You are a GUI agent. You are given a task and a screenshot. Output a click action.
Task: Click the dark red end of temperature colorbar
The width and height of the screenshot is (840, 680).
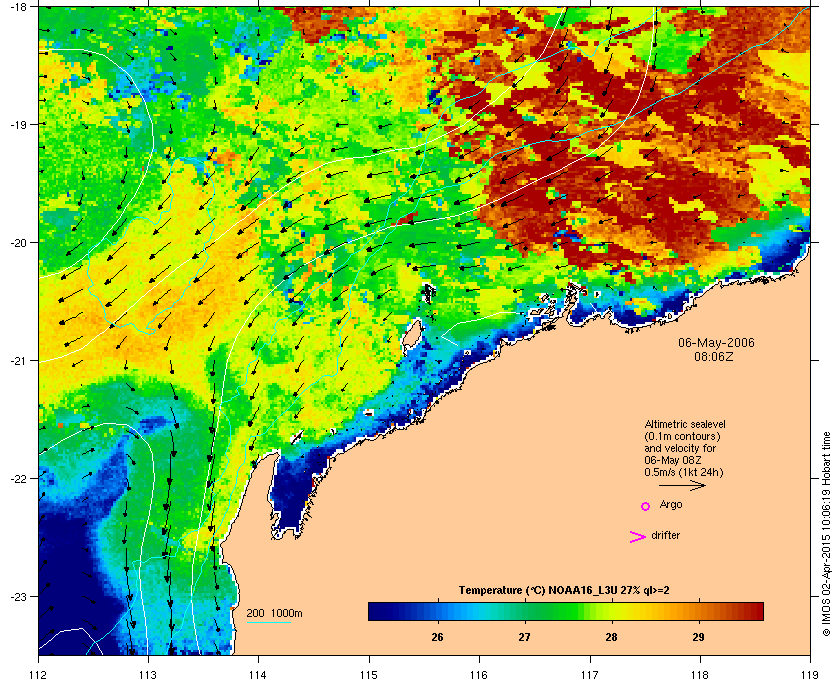pyautogui.click(x=755, y=611)
